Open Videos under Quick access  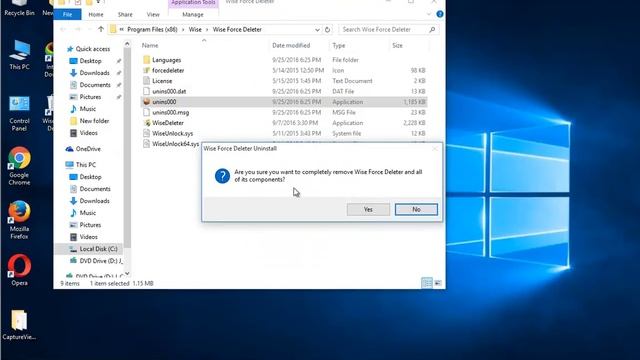[x=88, y=133]
